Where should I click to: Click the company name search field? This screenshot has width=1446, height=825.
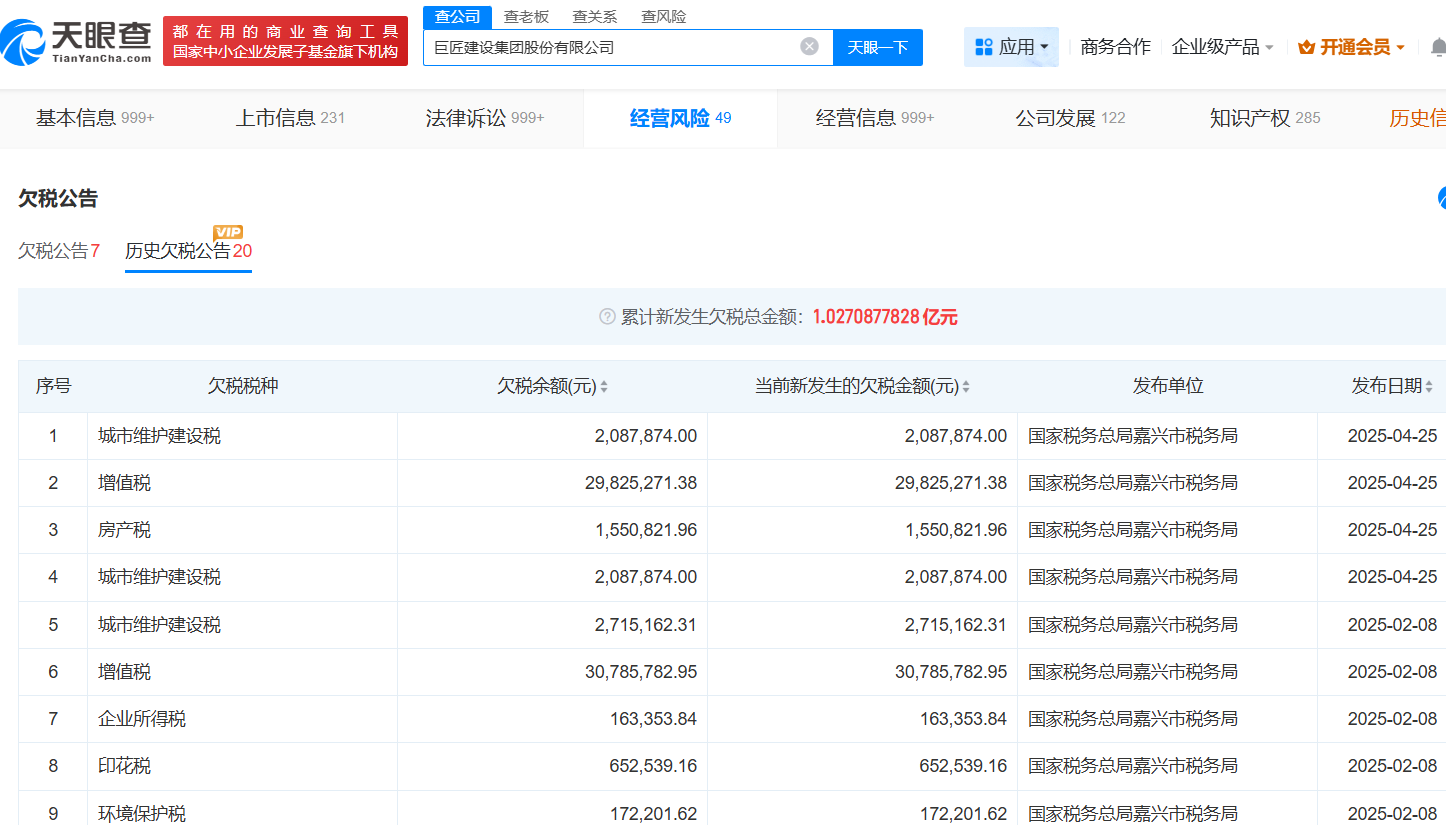point(610,47)
